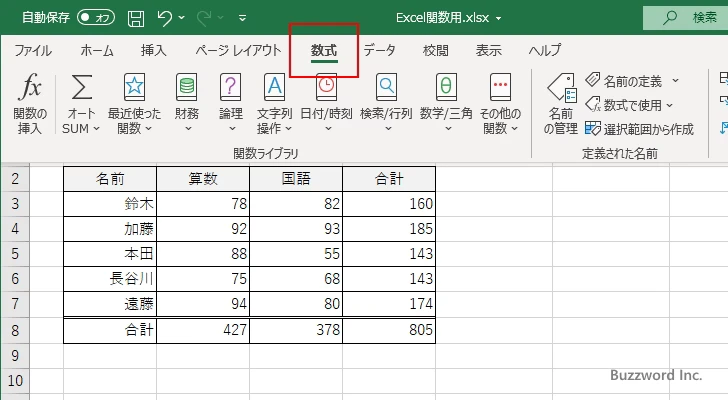Click the 選択範囲から作成 button label
This screenshot has width=728, height=400.
click(x=649, y=129)
